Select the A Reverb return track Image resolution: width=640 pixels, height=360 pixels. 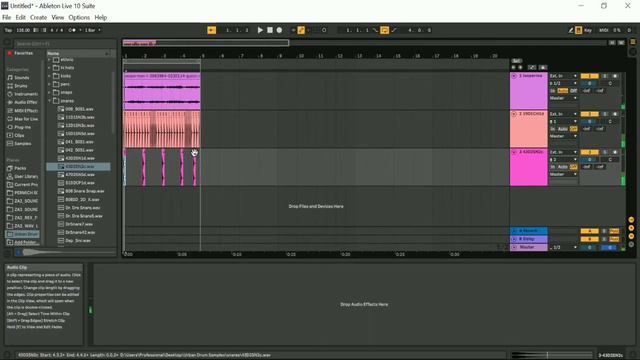tap(529, 231)
